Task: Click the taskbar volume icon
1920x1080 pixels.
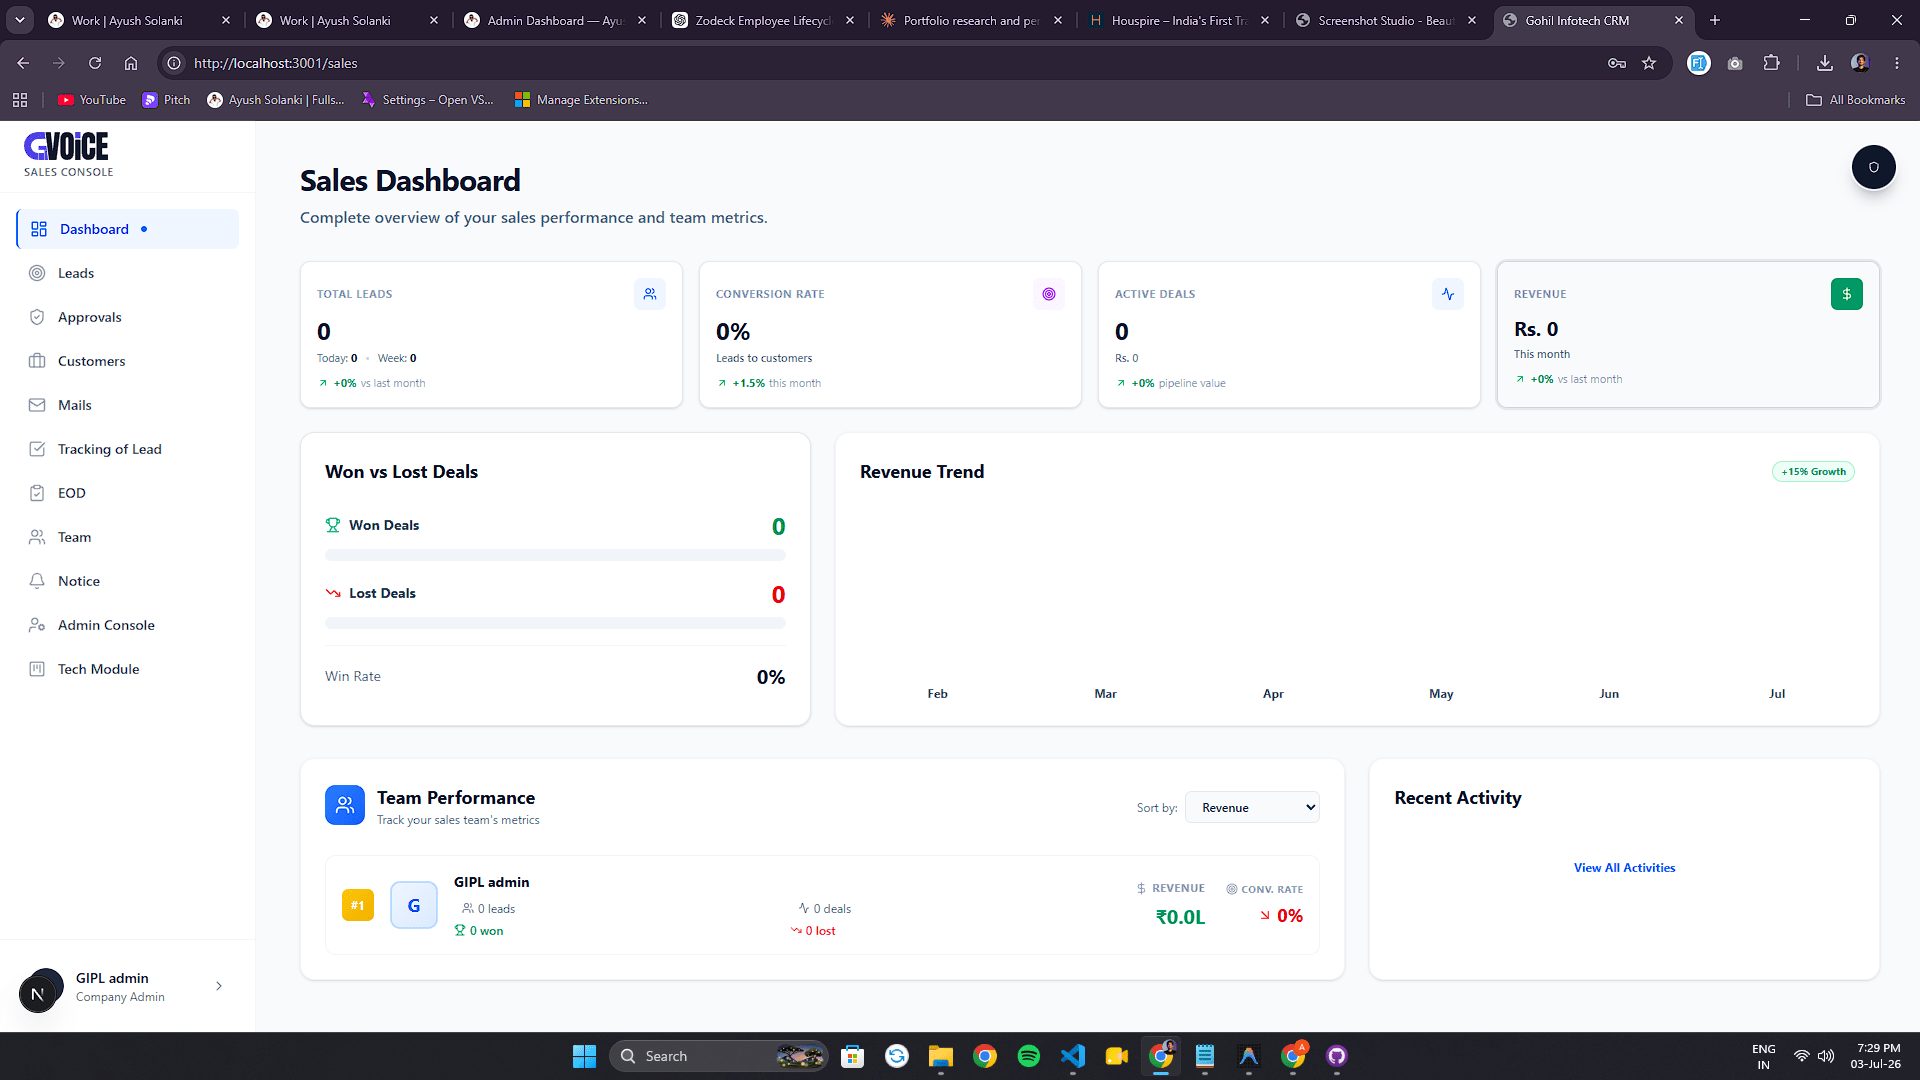Action: coord(1826,1056)
